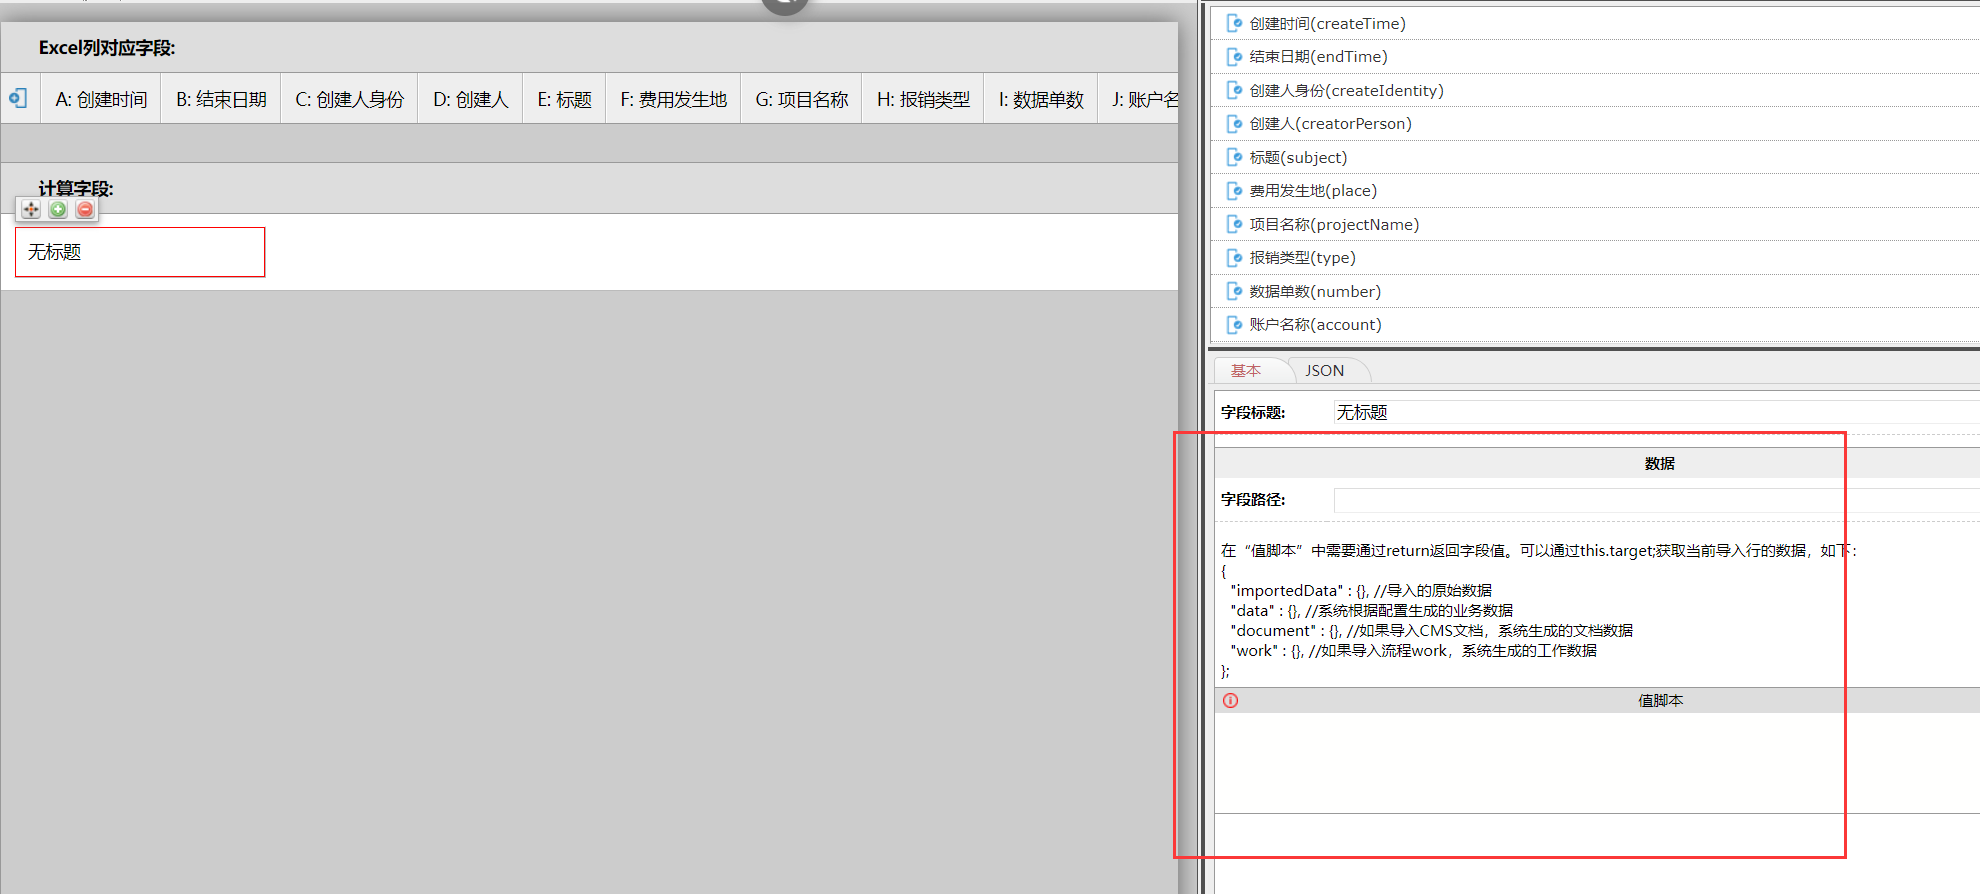Select 账户名称(account) in field list
Image resolution: width=1980 pixels, height=894 pixels.
(1315, 325)
